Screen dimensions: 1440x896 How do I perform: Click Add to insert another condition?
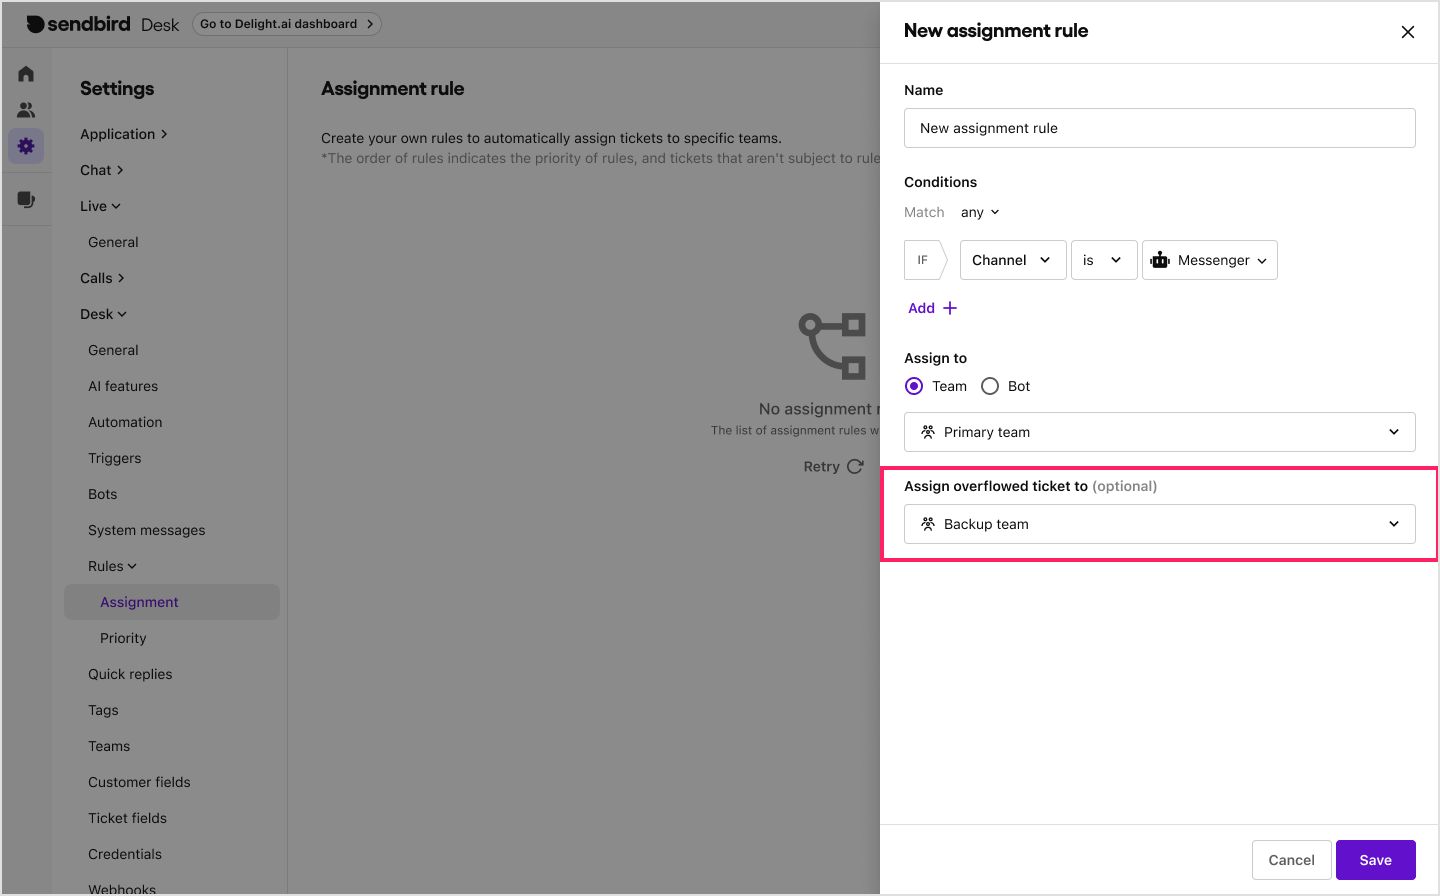(x=930, y=307)
